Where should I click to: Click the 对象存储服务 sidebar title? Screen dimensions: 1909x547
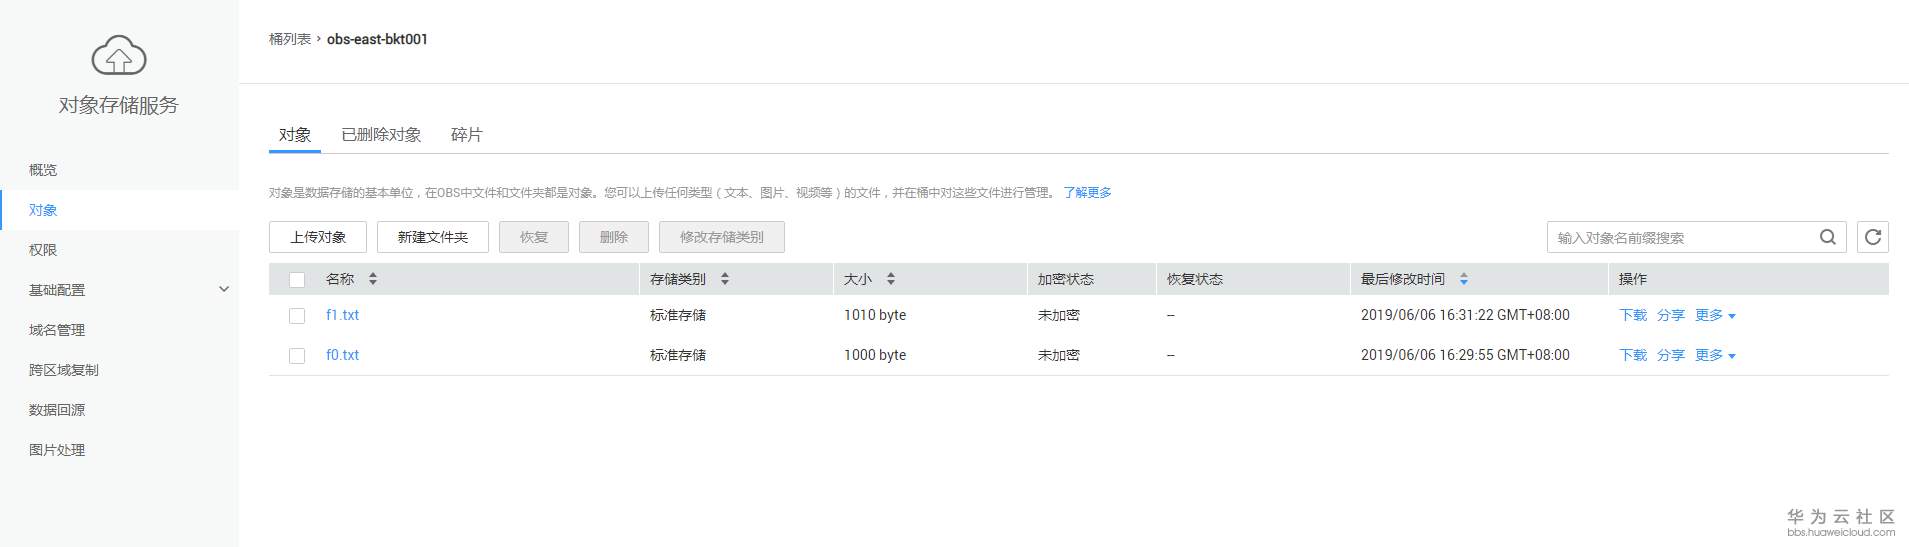(x=118, y=105)
